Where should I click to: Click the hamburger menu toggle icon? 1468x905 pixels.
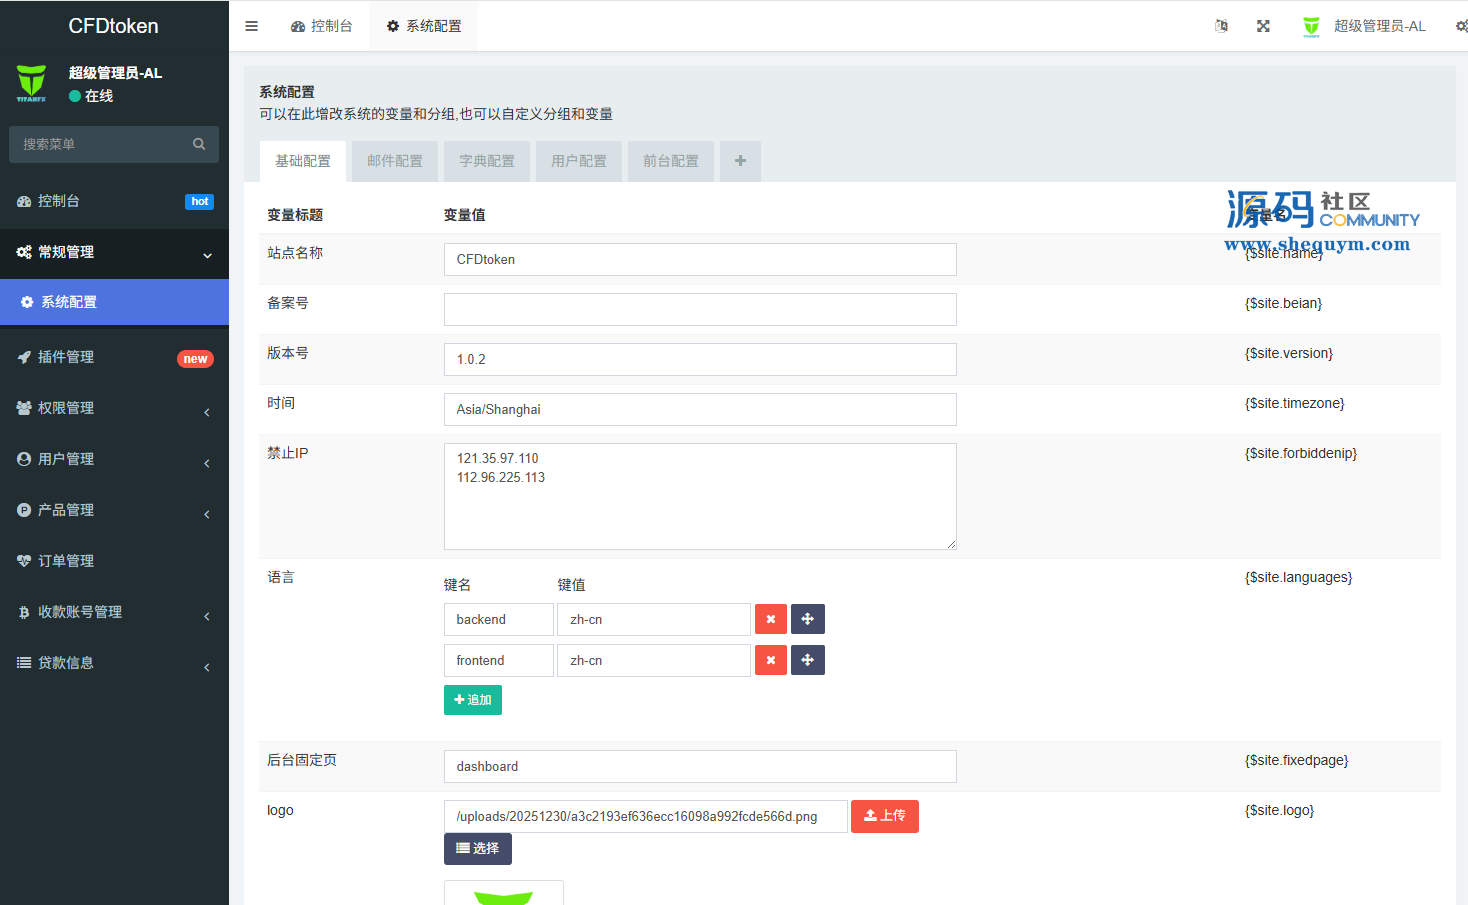coord(251,26)
